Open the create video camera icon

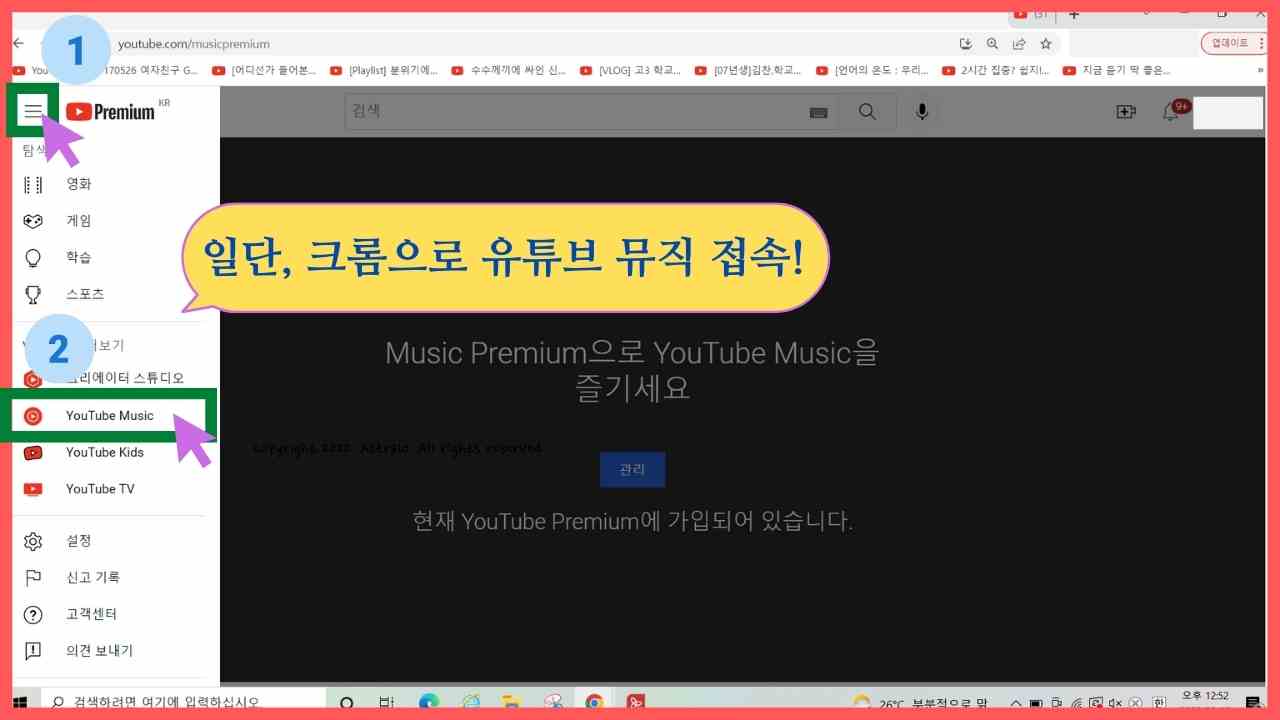(x=1126, y=112)
